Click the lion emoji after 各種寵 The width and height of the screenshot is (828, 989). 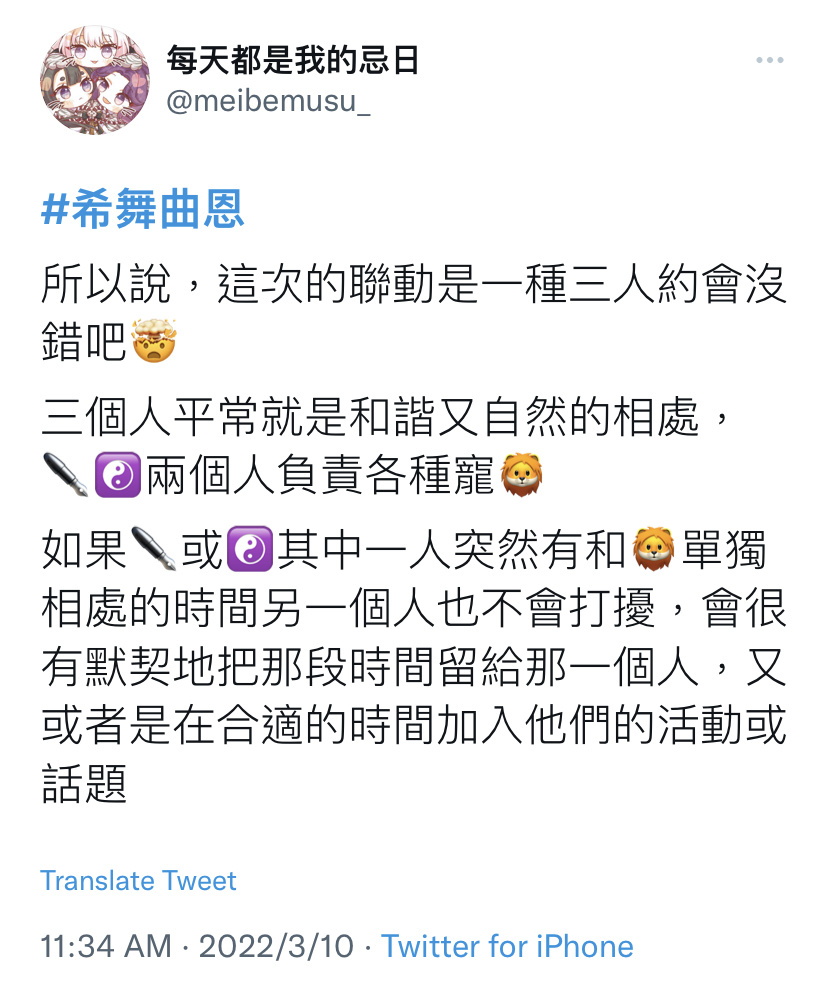522,475
